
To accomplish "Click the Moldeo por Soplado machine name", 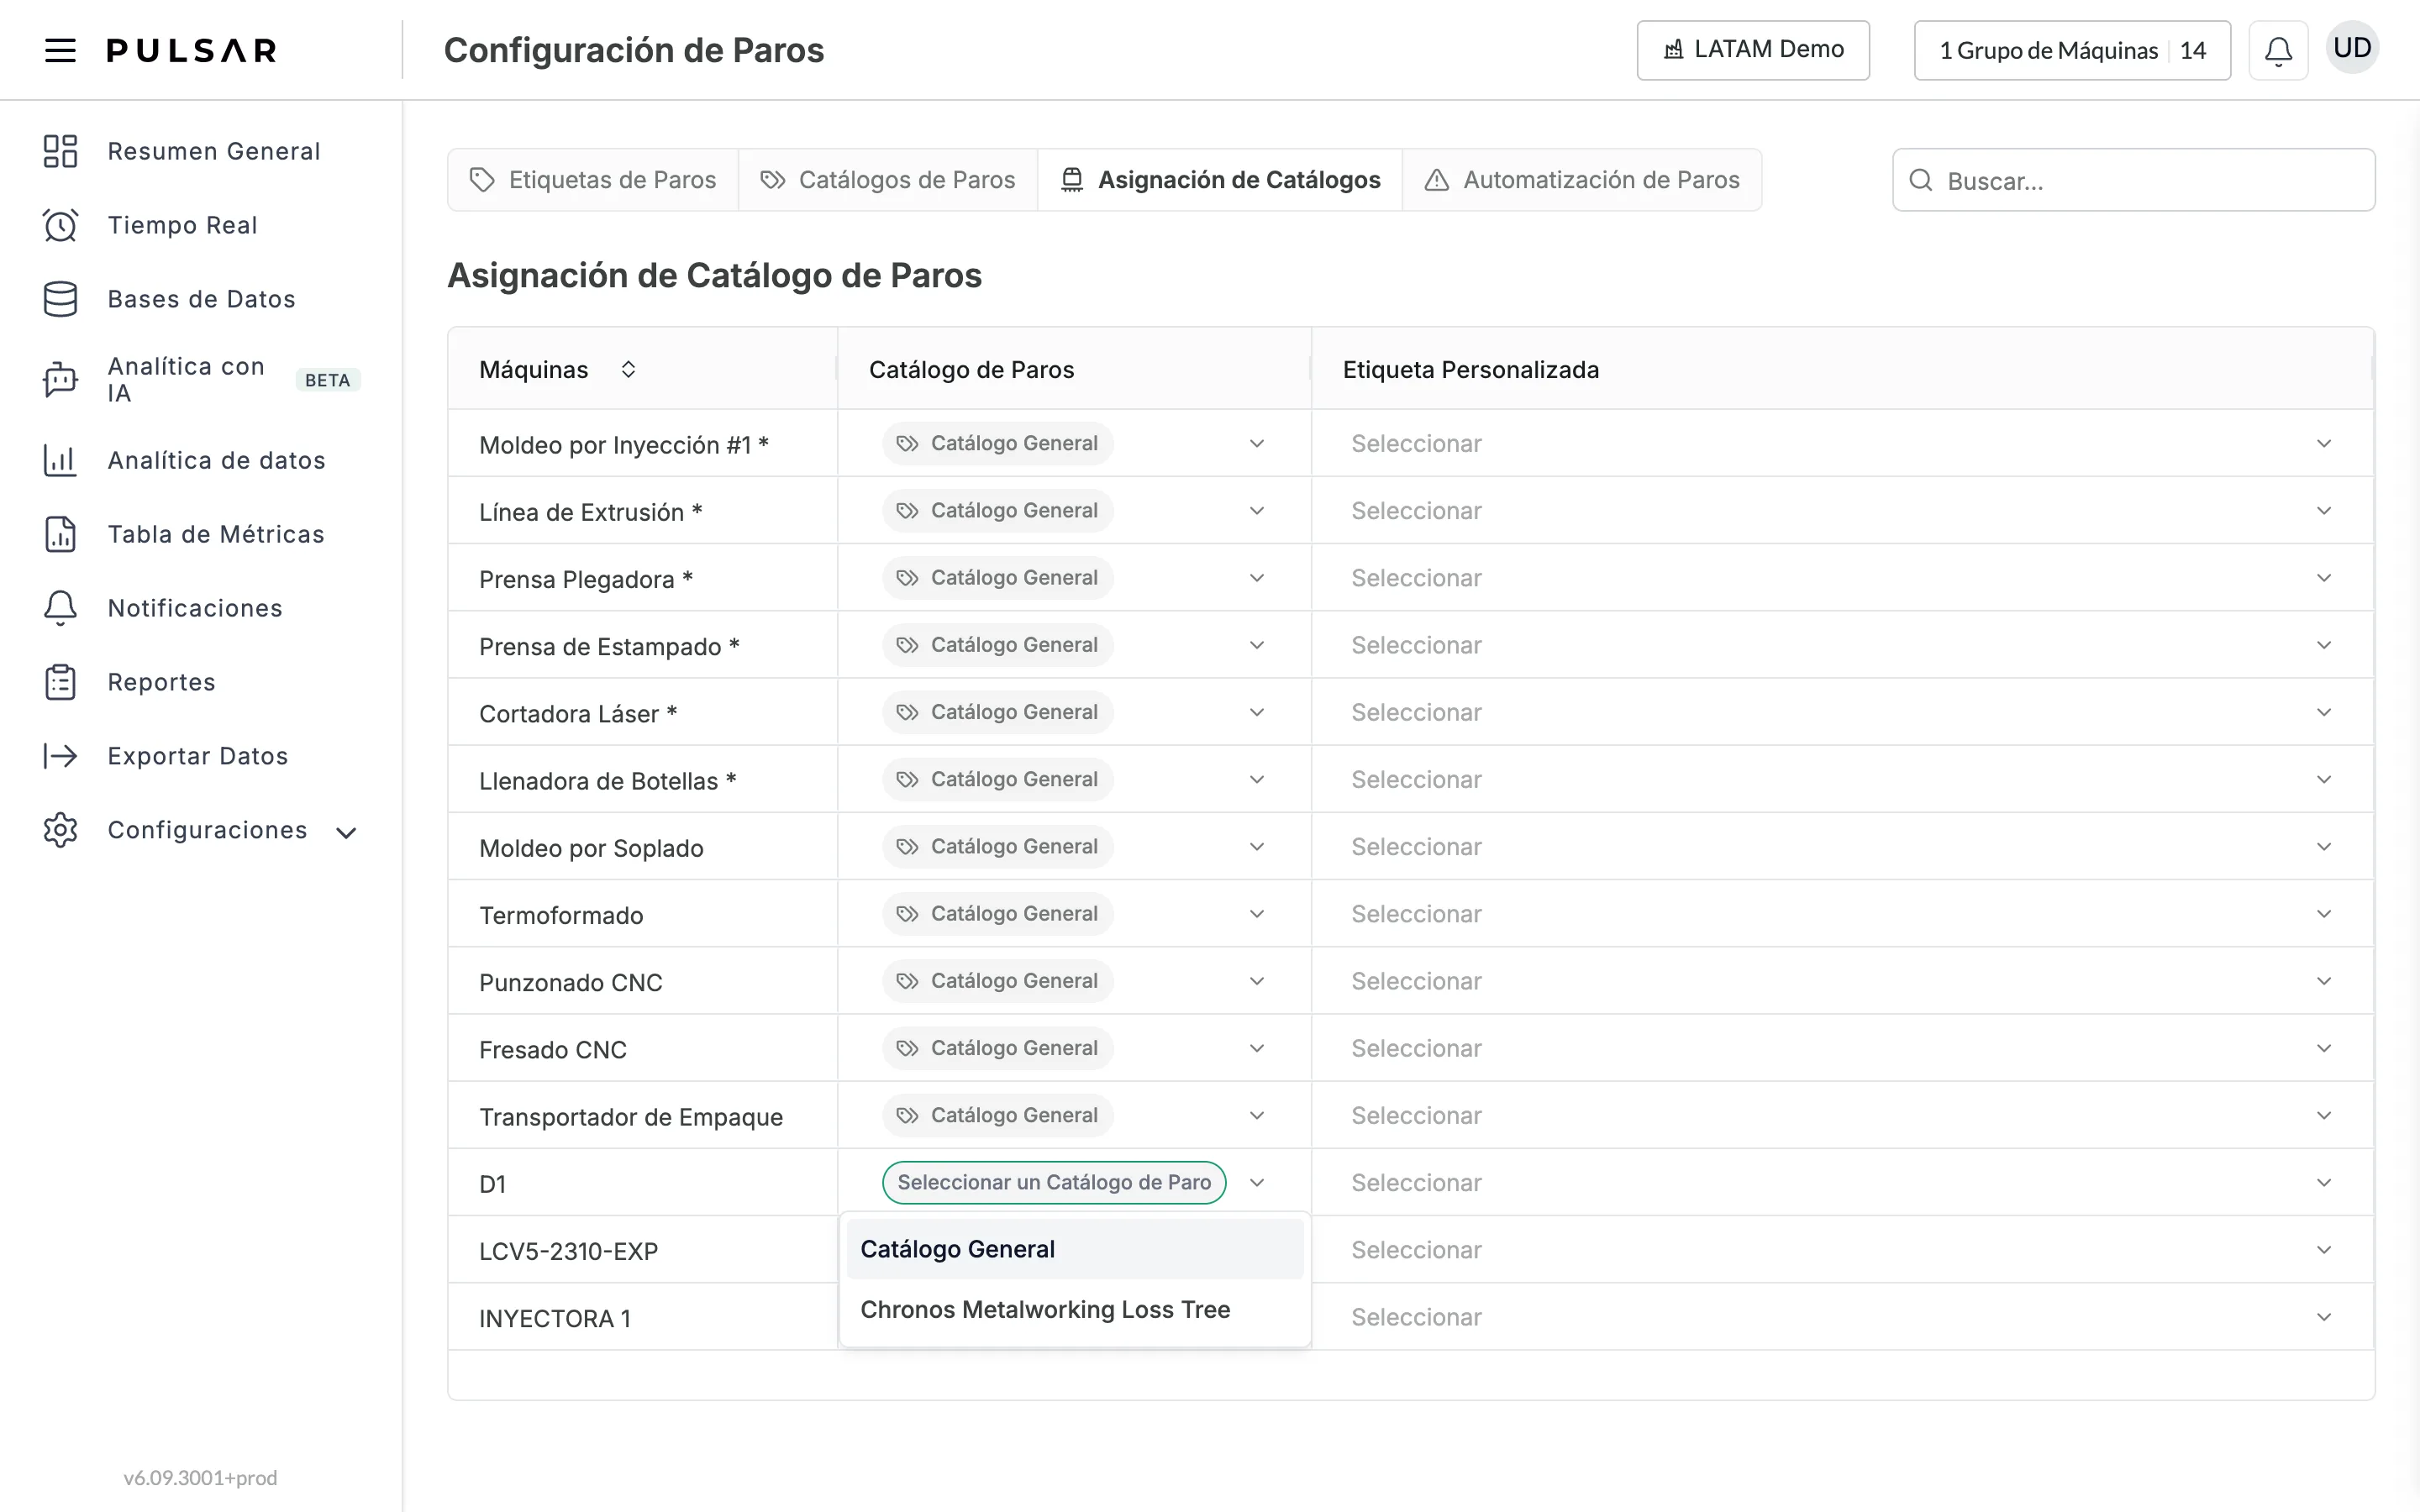I will (591, 848).
